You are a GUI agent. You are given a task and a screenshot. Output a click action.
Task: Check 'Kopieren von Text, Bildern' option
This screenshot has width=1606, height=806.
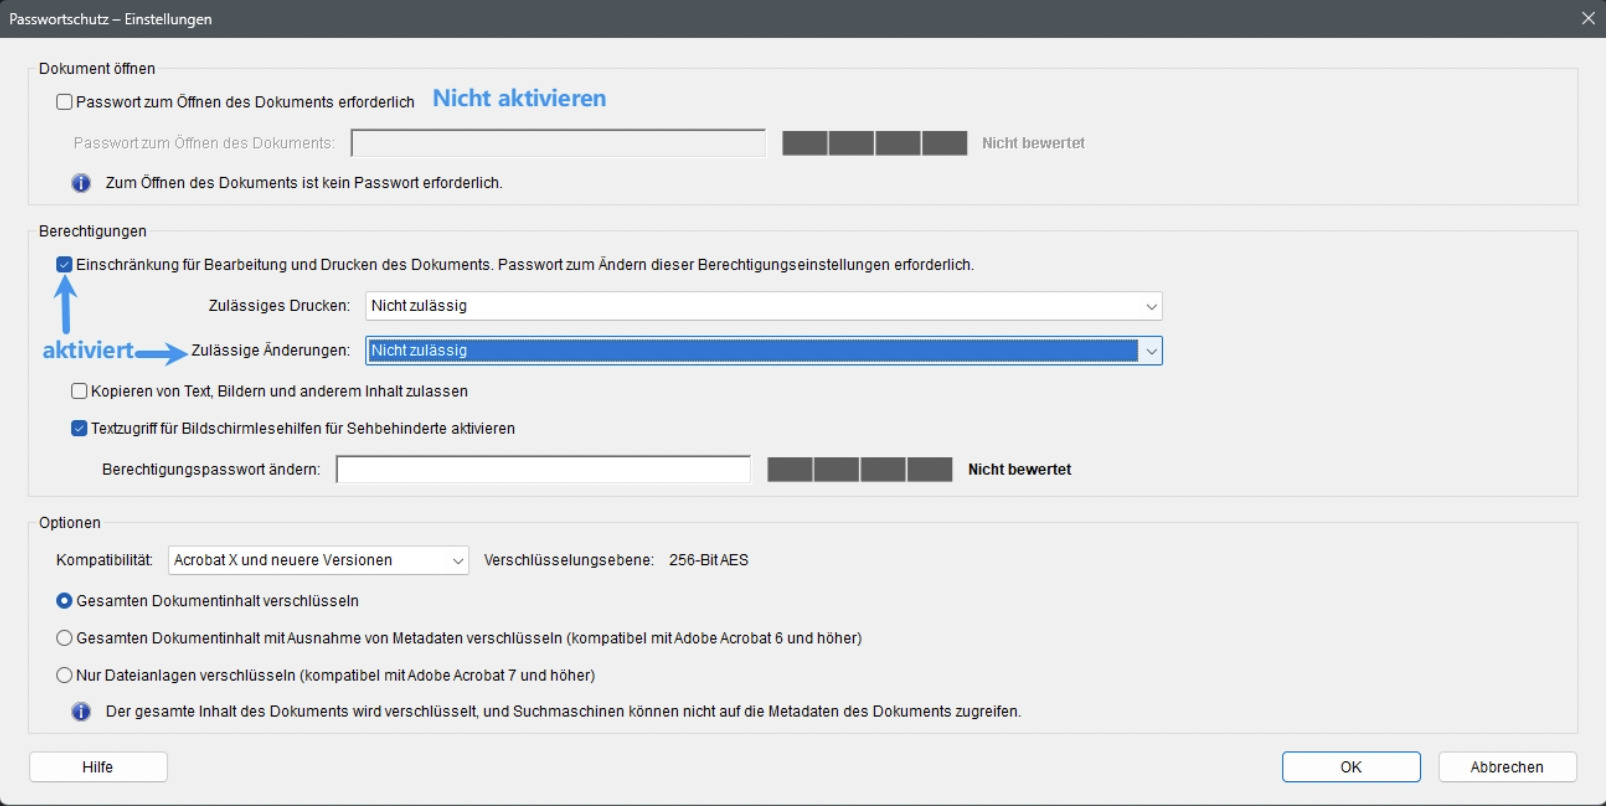(79, 391)
